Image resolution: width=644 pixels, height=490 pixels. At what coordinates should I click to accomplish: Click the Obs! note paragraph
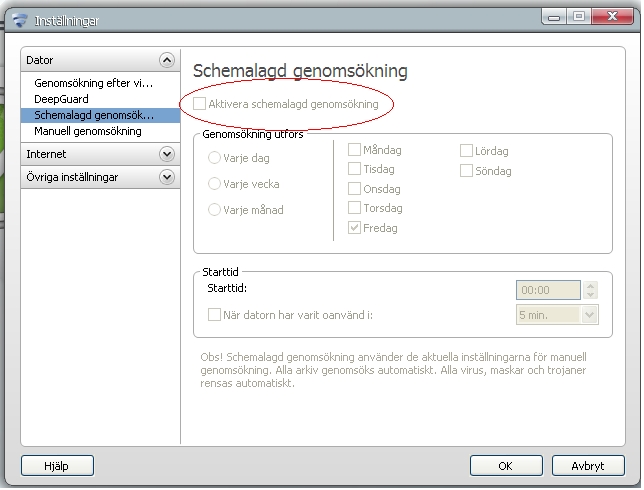click(x=393, y=370)
